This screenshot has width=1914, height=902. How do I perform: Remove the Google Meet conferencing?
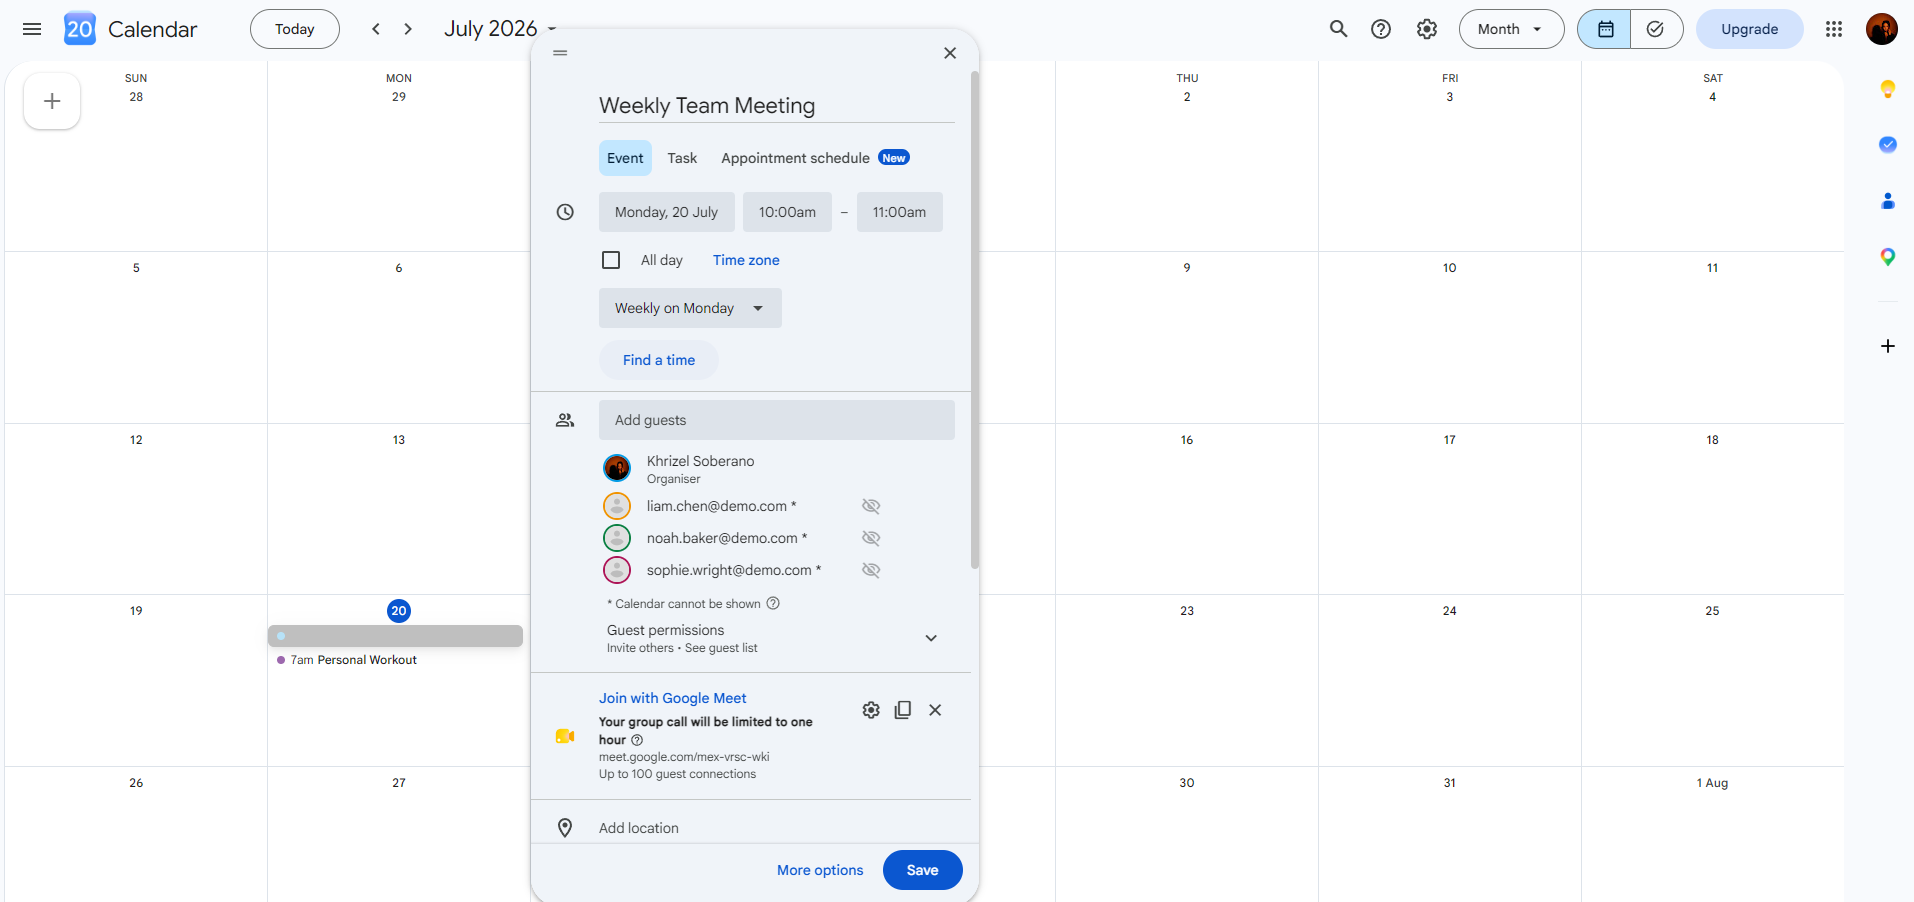tap(935, 710)
